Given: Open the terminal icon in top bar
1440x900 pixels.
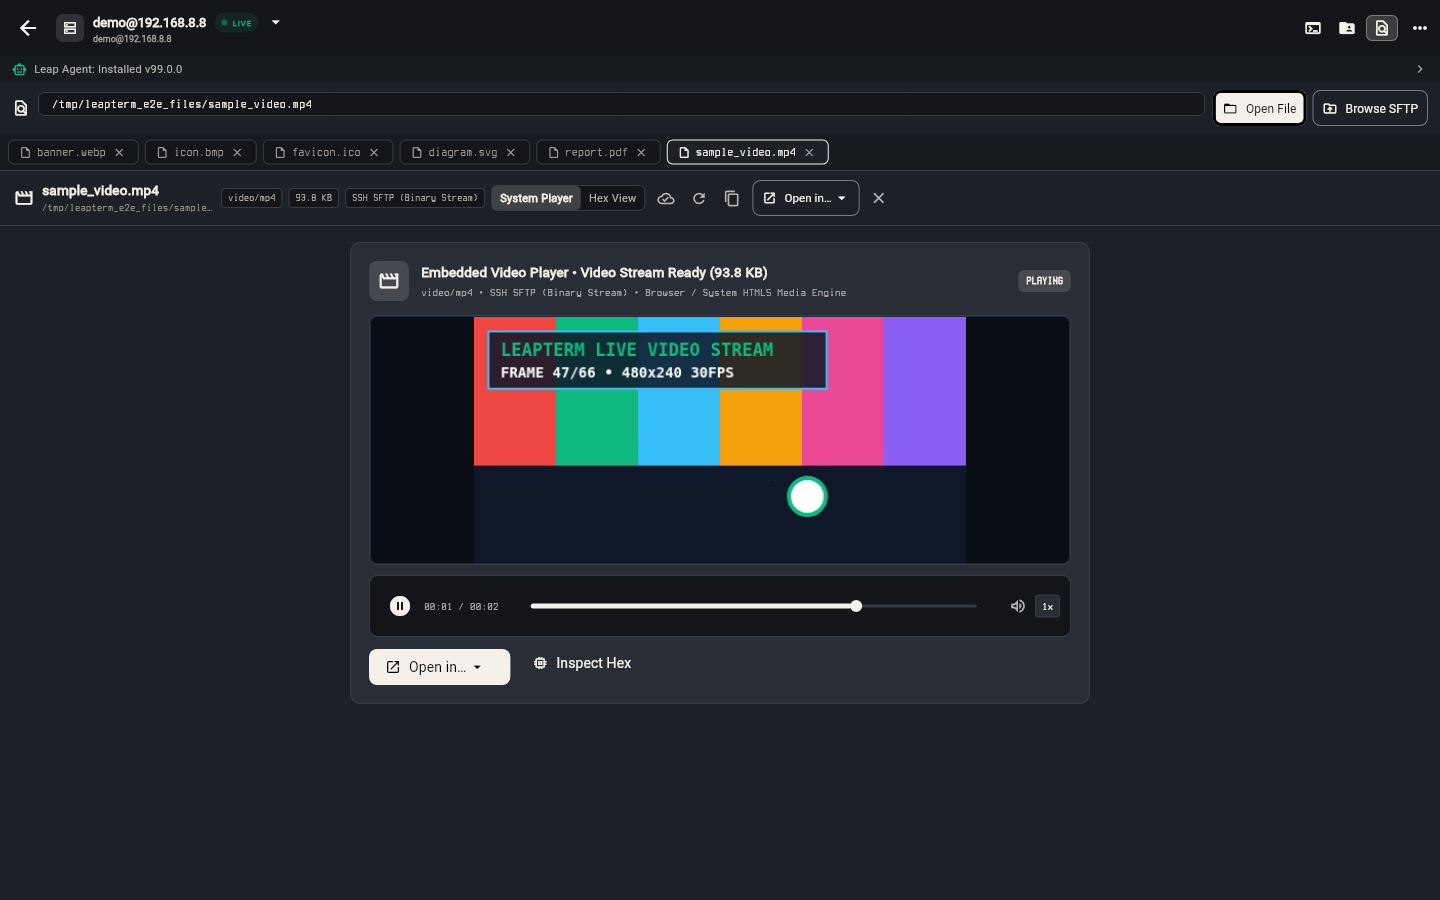Looking at the screenshot, I should (1313, 28).
